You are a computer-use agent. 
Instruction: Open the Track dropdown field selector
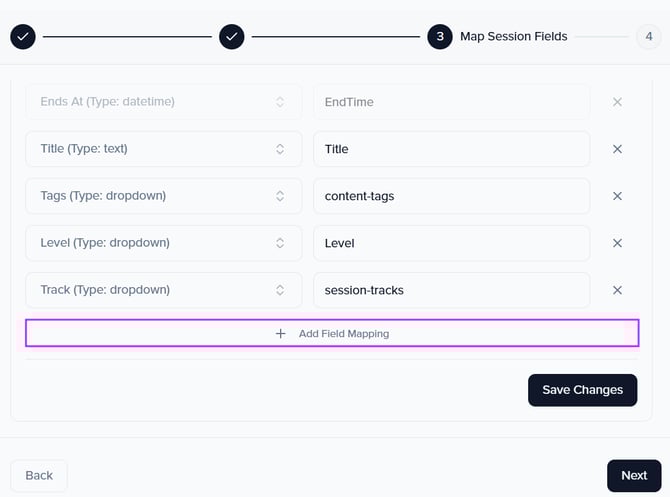pos(163,290)
